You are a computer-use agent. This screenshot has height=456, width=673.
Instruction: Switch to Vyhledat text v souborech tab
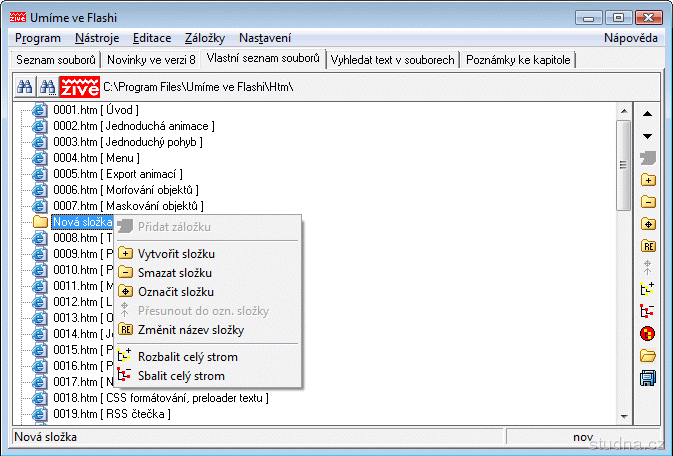tap(392, 60)
